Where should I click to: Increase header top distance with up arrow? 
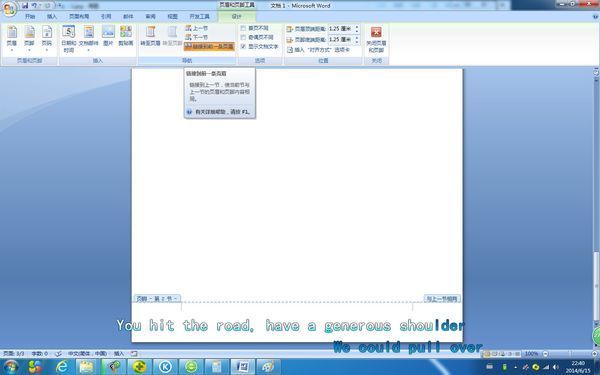(357, 27)
